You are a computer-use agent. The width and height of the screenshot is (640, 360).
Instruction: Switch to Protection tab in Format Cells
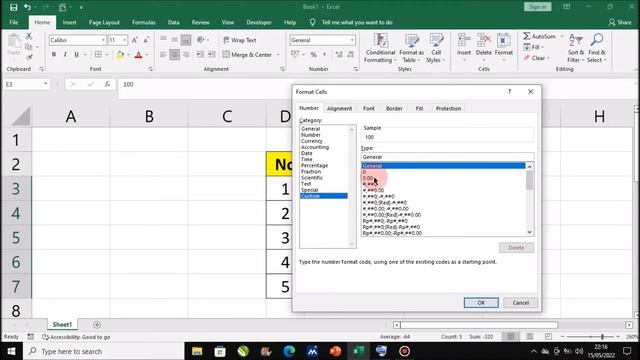click(x=448, y=108)
